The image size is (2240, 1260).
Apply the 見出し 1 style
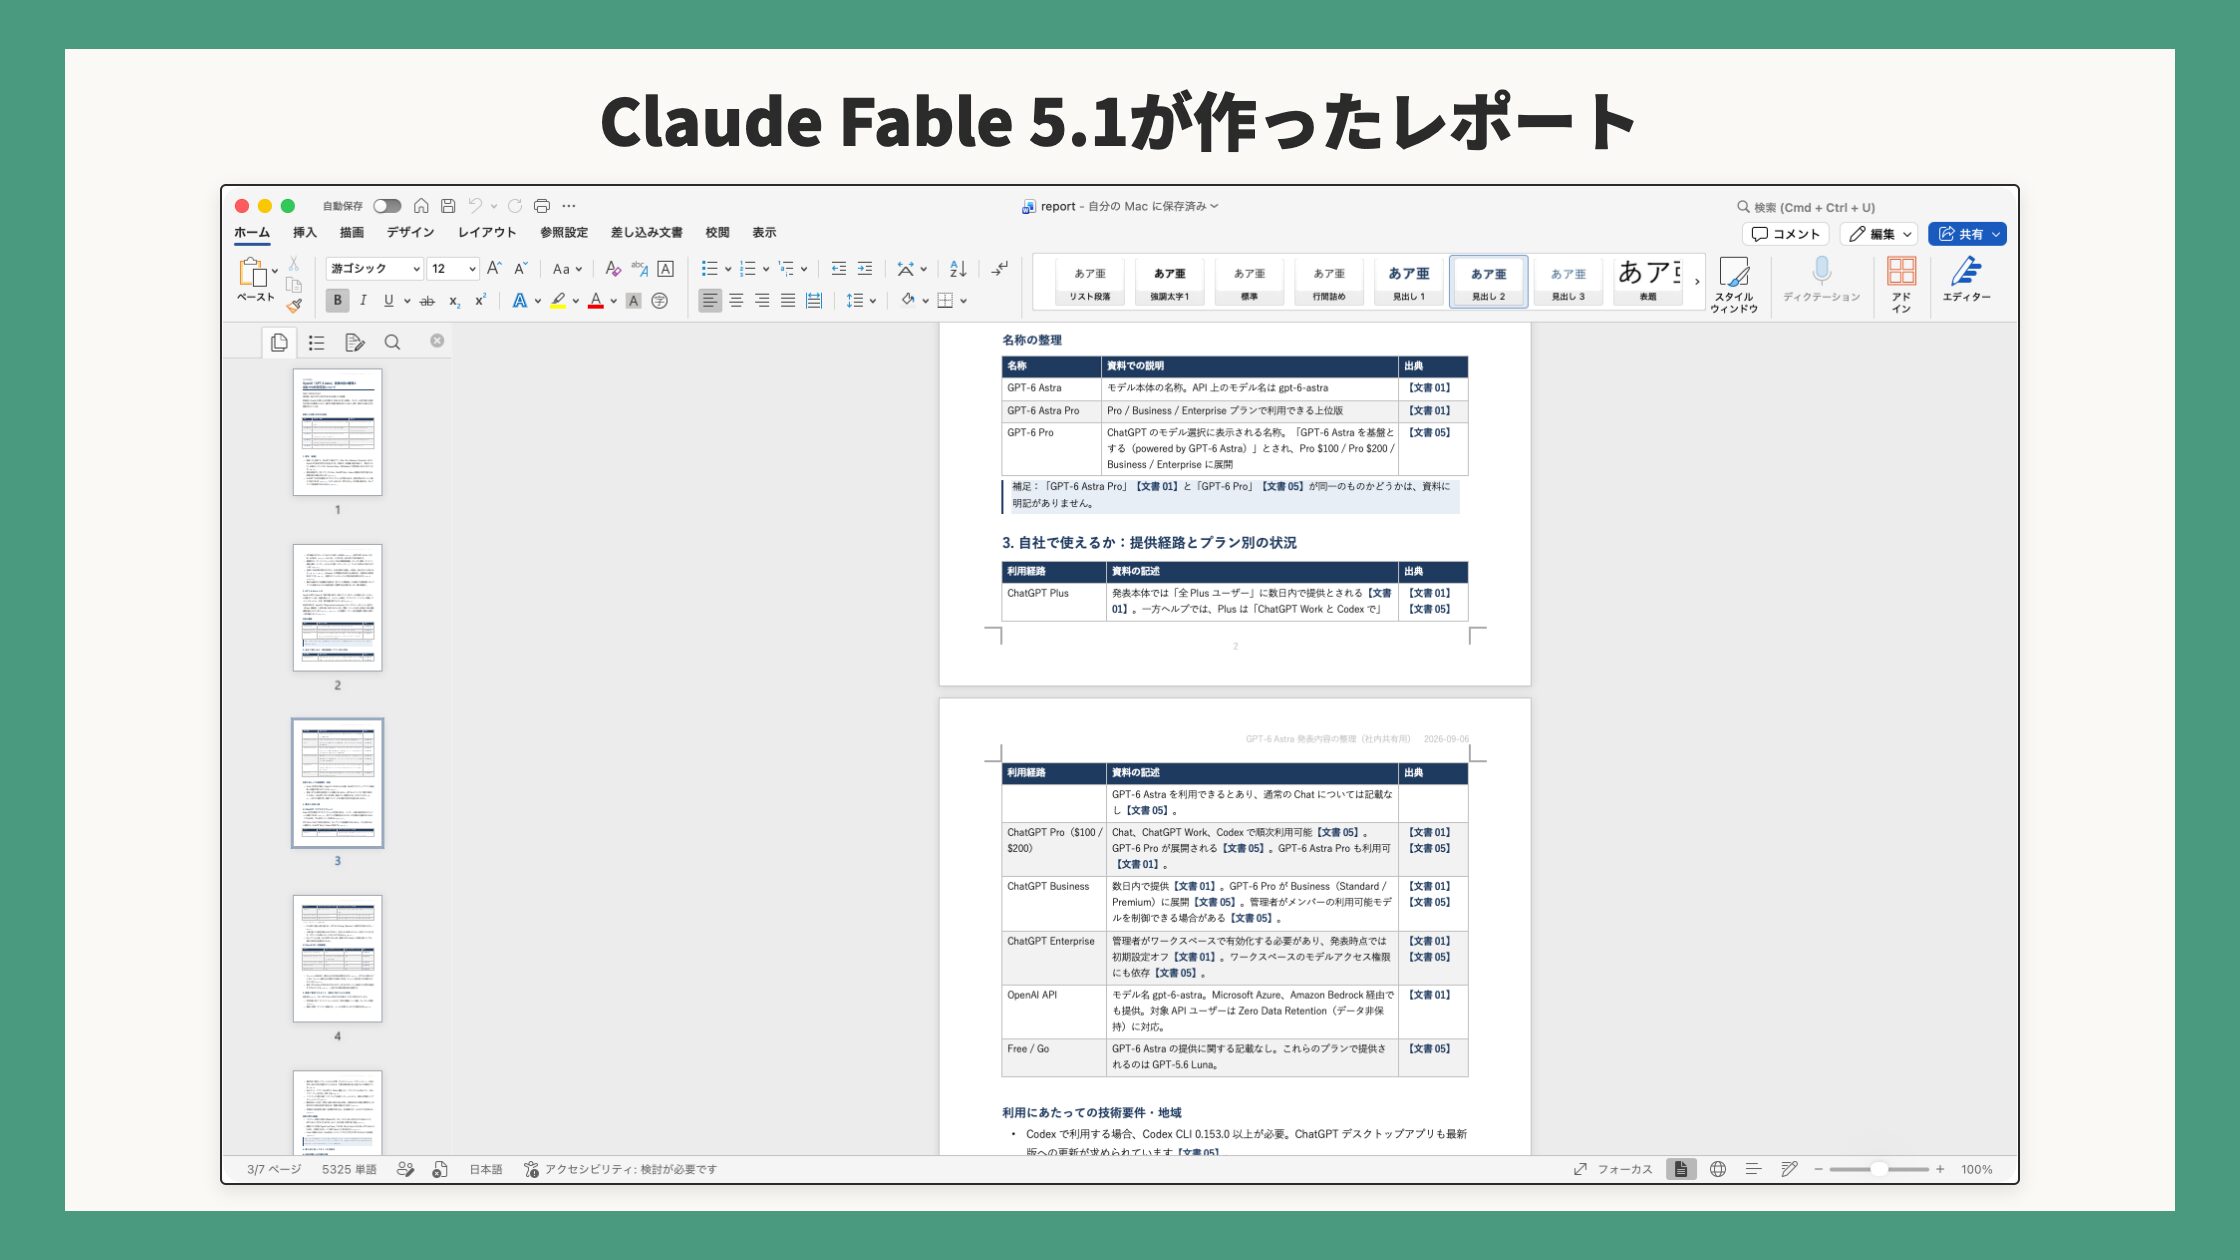click(x=1409, y=281)
